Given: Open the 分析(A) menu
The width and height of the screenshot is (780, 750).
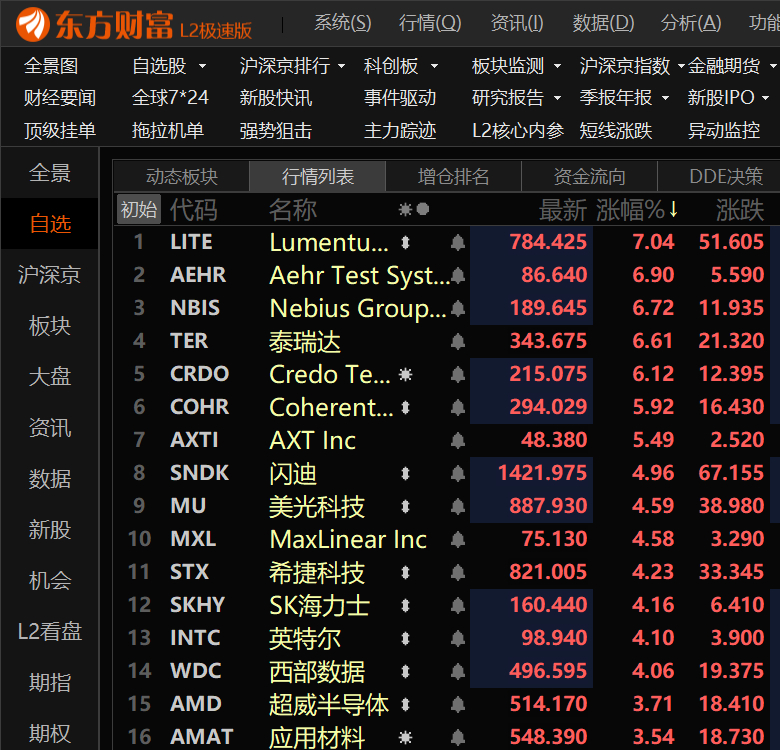Looking at the screenshot, I should tap(691, 23).
